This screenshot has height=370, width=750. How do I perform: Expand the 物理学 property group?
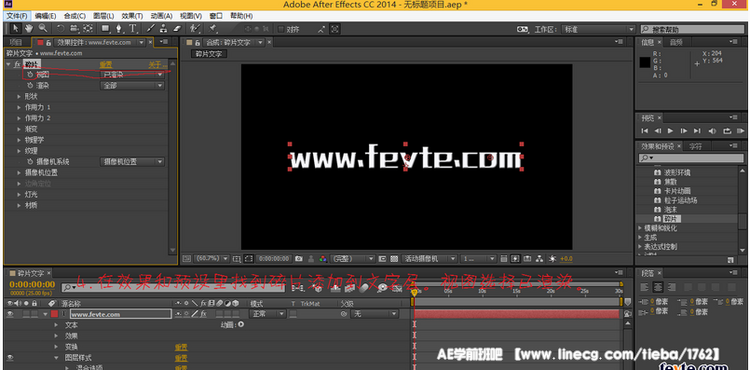point(19,140)
